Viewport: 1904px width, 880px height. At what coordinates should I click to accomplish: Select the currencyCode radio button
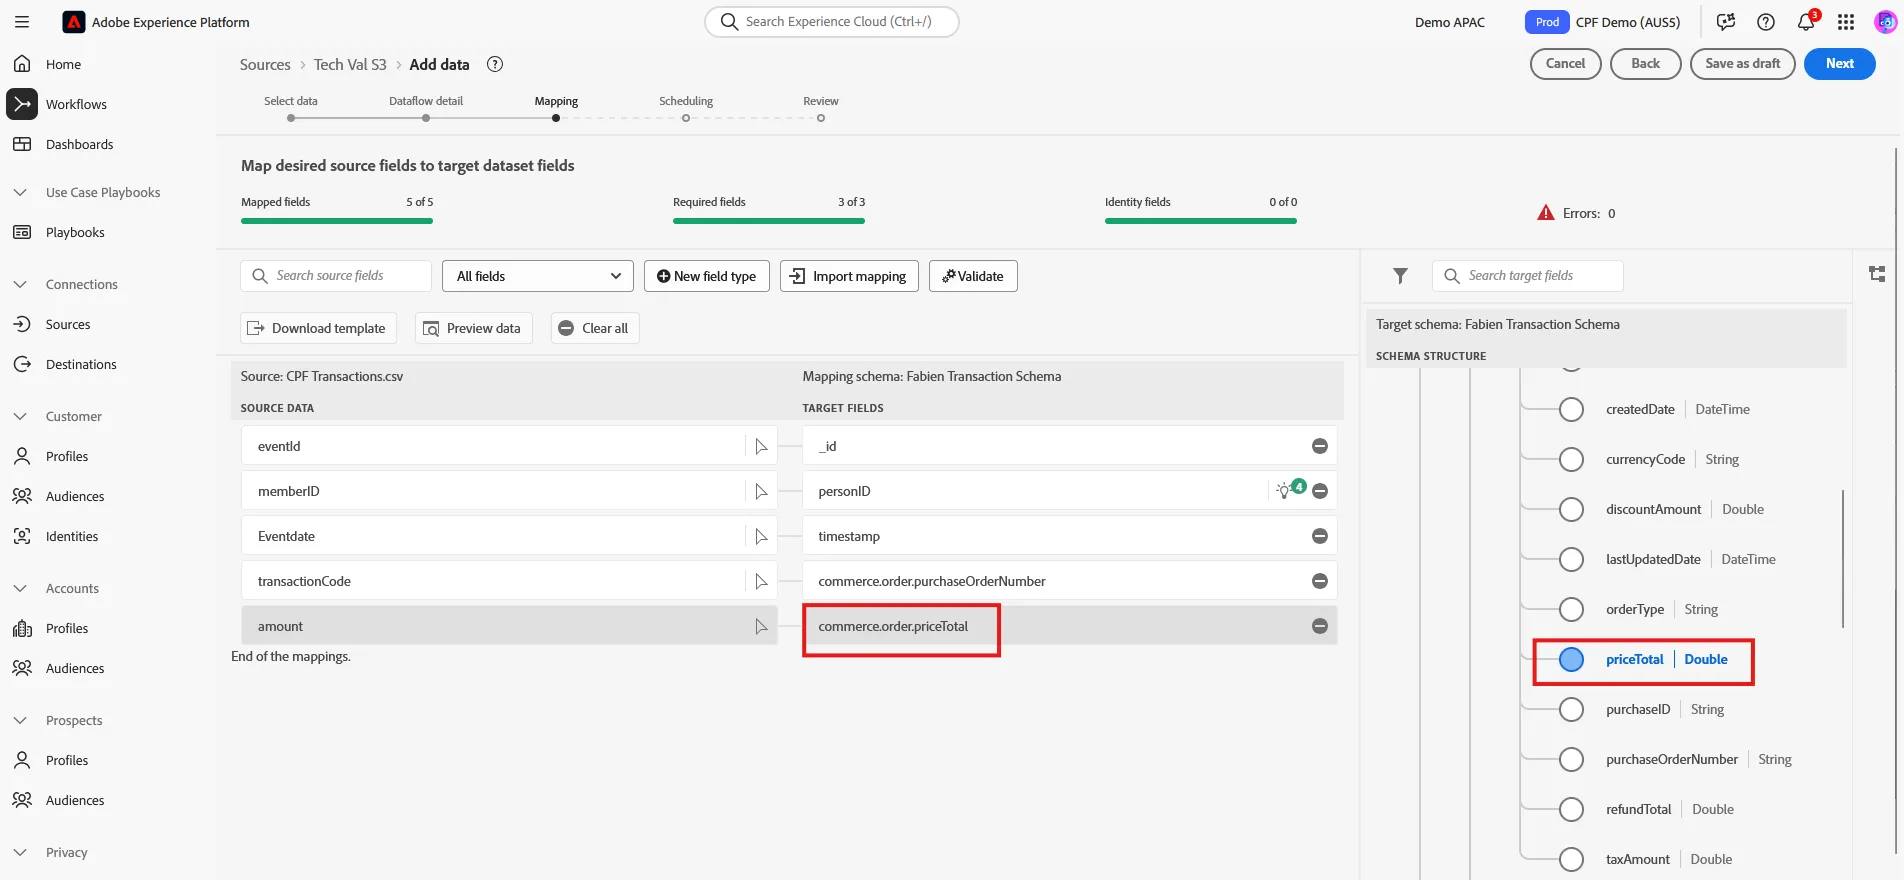coord(1571,459)
